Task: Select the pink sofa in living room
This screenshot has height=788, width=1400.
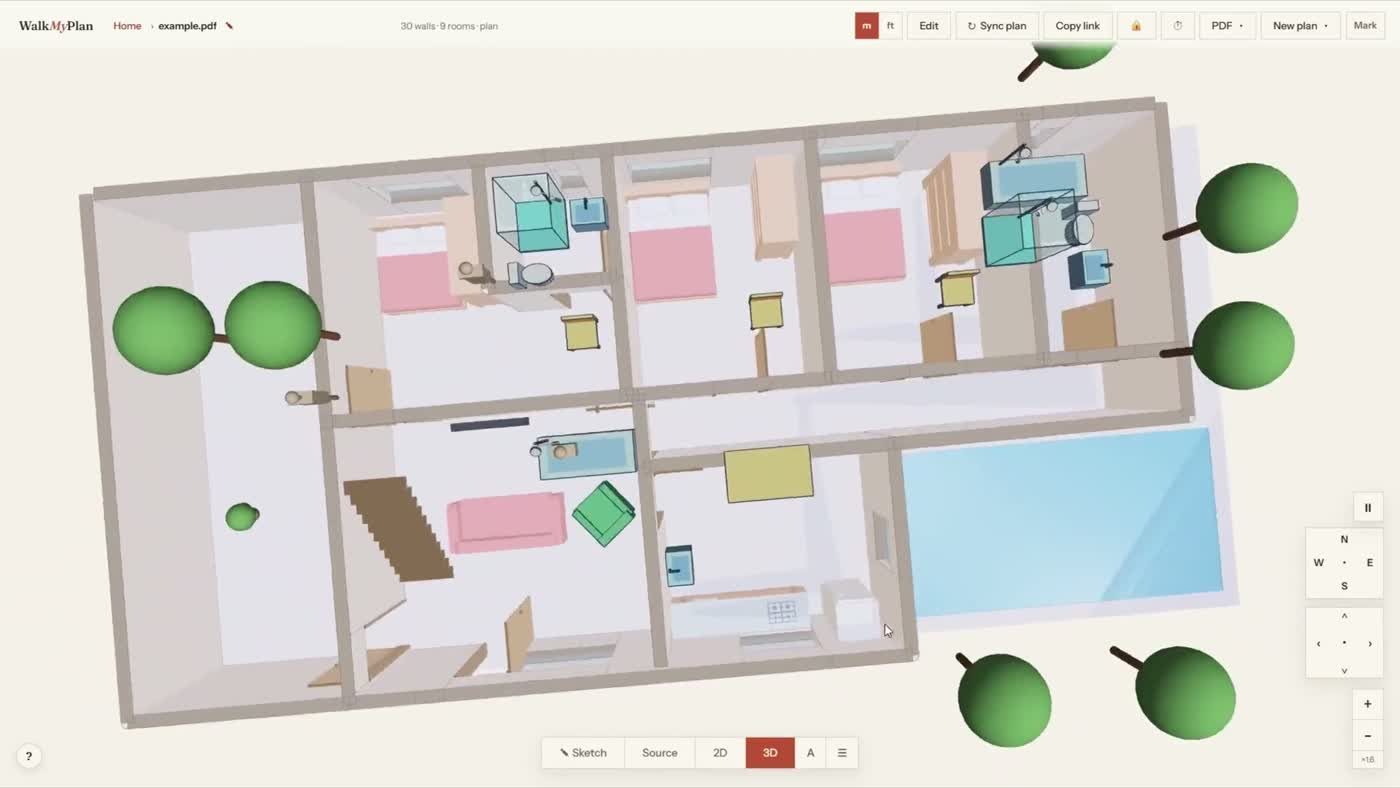Action: coord(506,522)
